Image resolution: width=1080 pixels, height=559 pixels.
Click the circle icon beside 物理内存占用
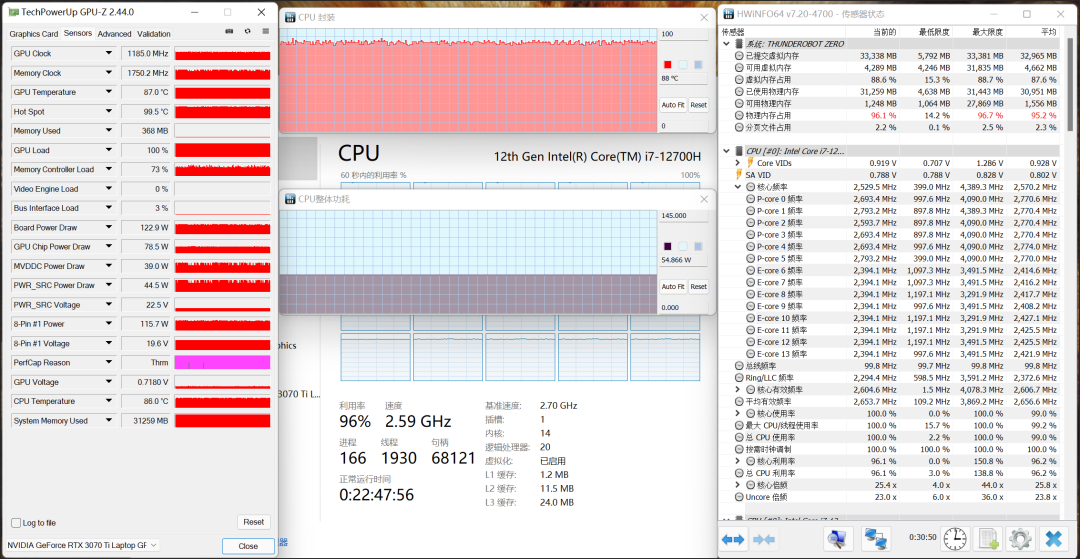740,115
